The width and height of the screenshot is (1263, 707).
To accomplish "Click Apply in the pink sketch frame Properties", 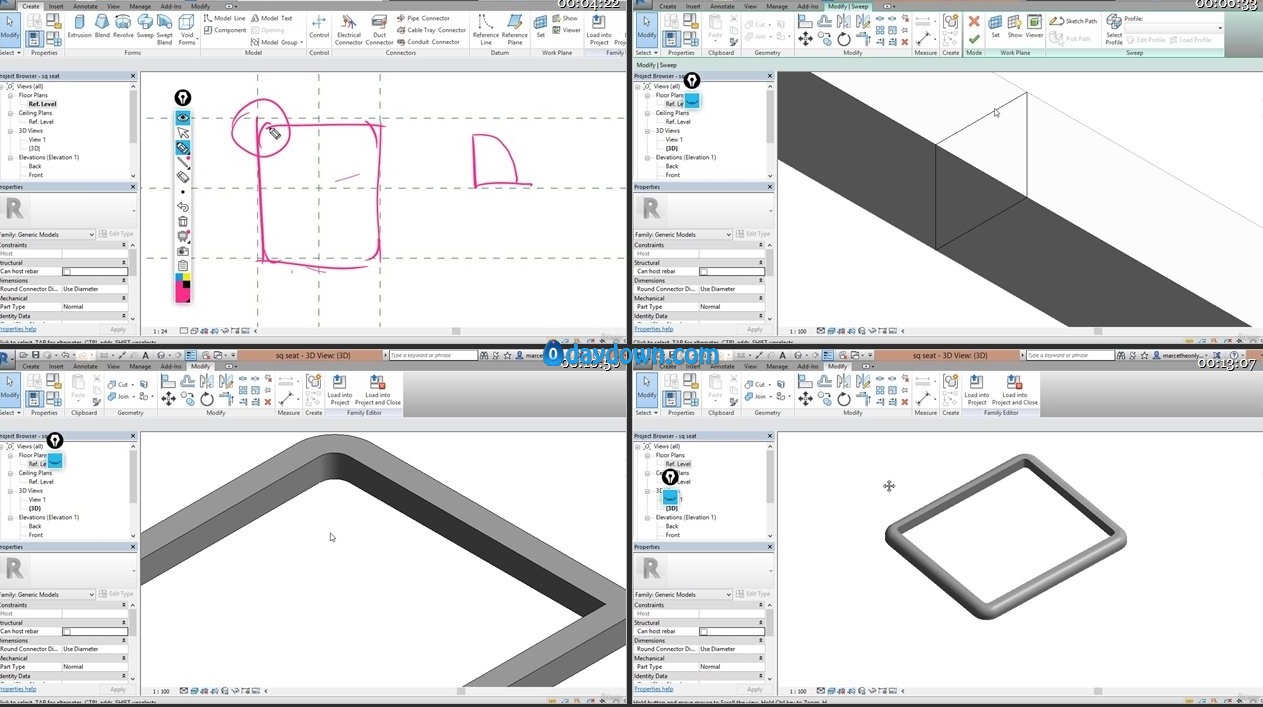I will point(118,329).
